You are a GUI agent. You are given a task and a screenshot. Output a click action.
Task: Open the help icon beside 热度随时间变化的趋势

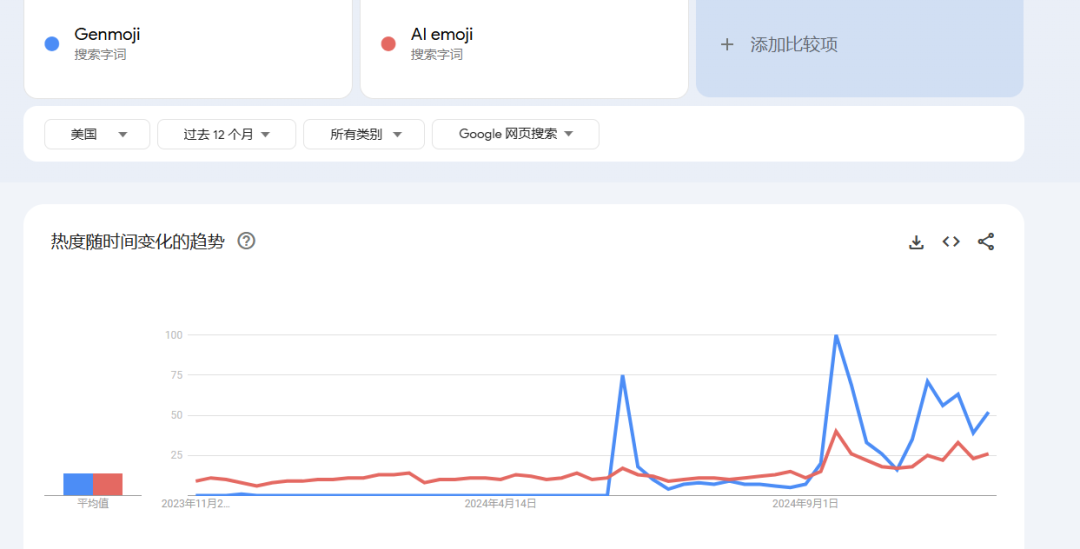(246, 241)
